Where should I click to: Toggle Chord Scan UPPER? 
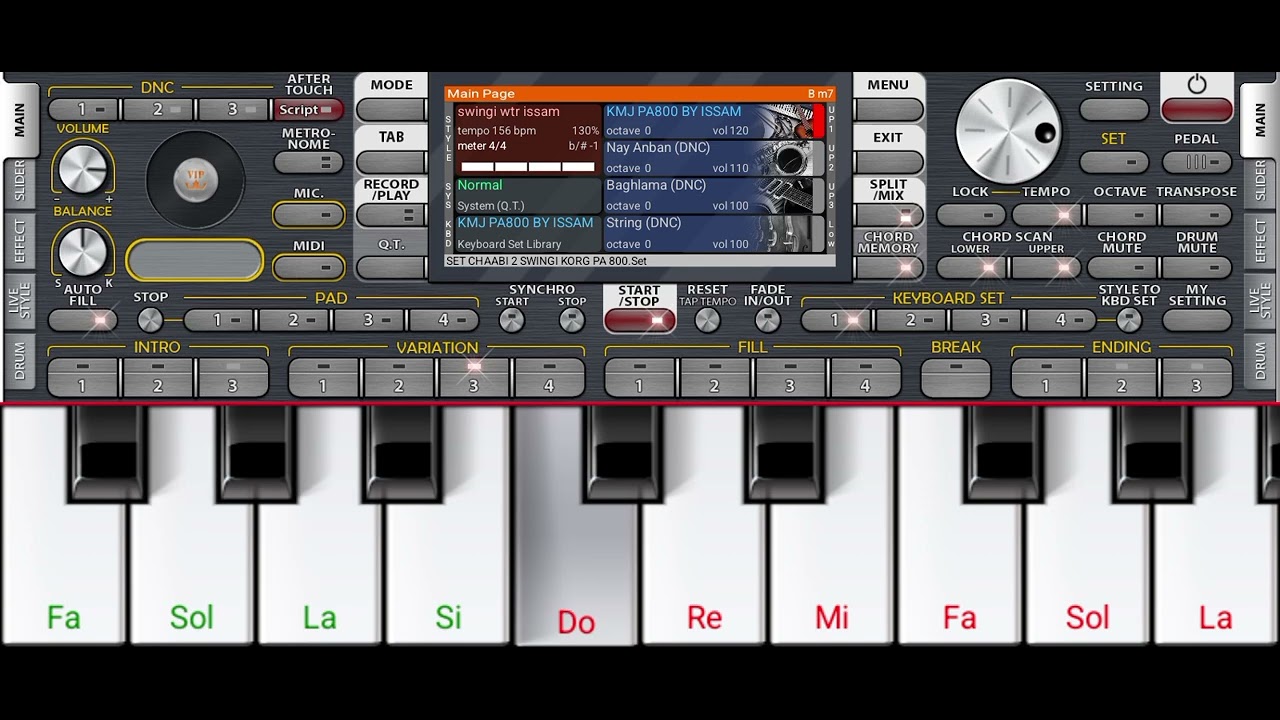(x=1047, y=267)
